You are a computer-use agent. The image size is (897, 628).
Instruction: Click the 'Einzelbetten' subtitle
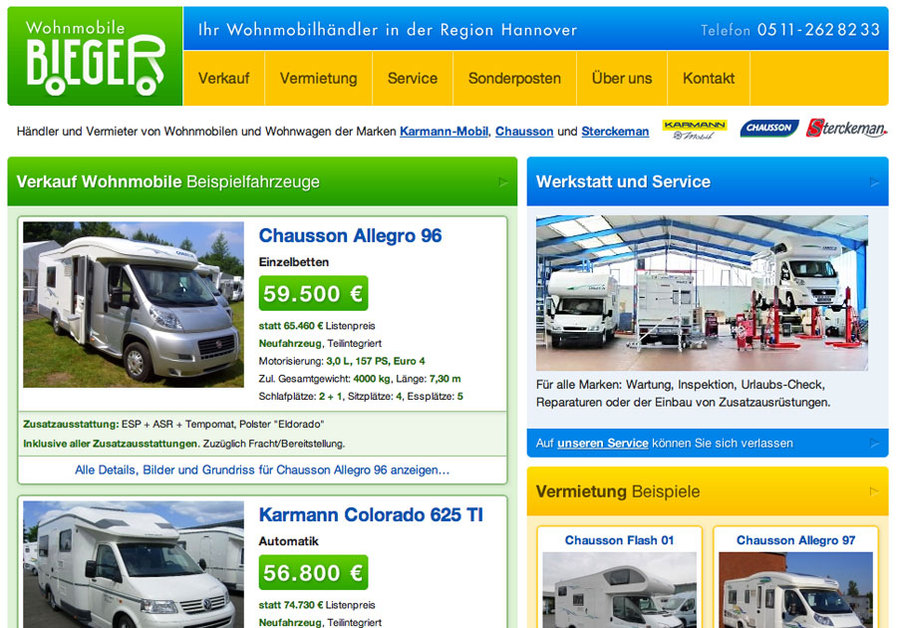coord(293,263)
